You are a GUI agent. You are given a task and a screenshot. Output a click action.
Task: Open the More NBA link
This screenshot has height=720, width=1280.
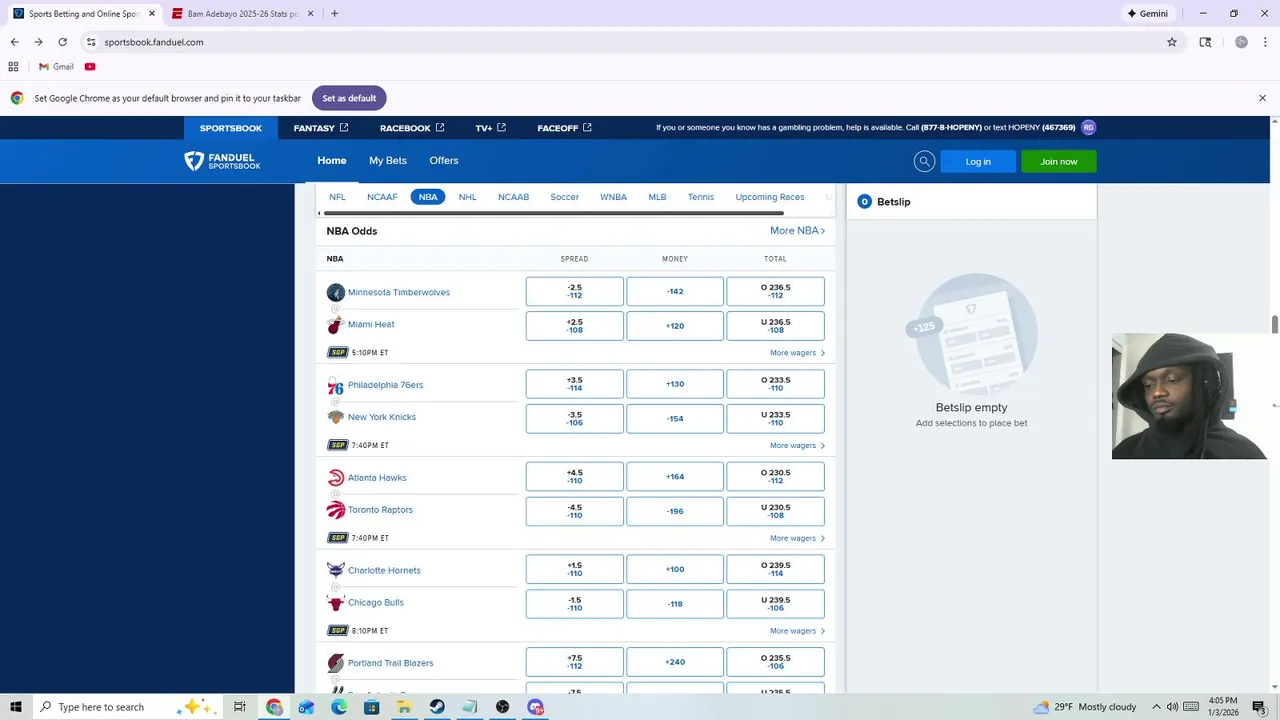click(x=797, y=231)
